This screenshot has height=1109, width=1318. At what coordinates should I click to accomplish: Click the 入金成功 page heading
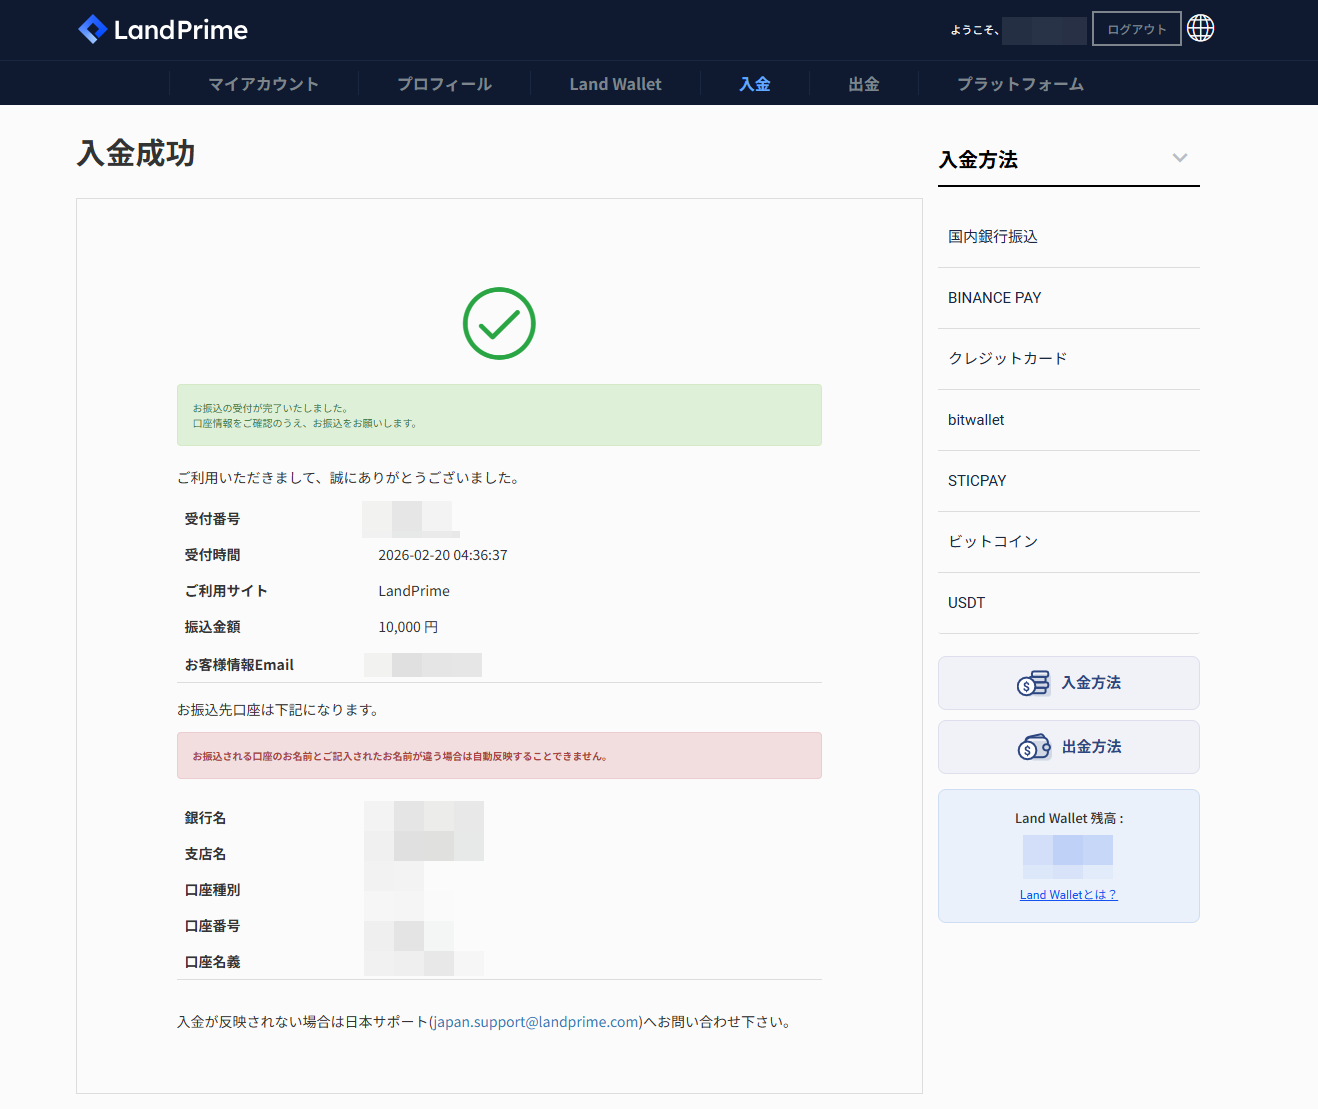[x=136, y=153]
